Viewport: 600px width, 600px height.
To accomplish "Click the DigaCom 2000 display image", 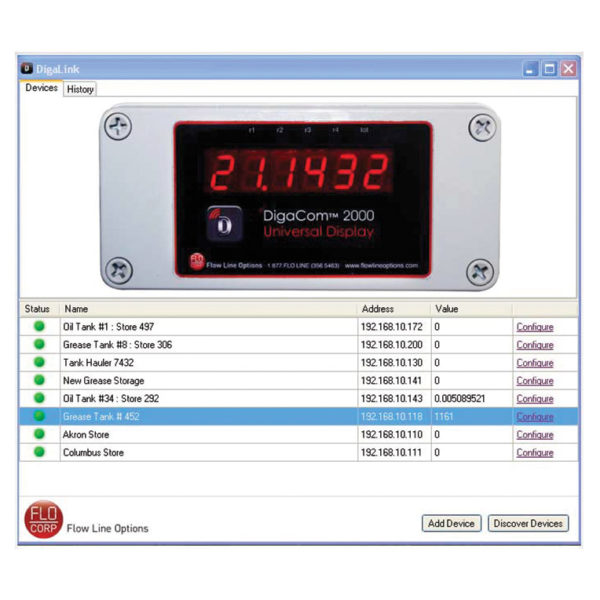I will tap(300, 197).
